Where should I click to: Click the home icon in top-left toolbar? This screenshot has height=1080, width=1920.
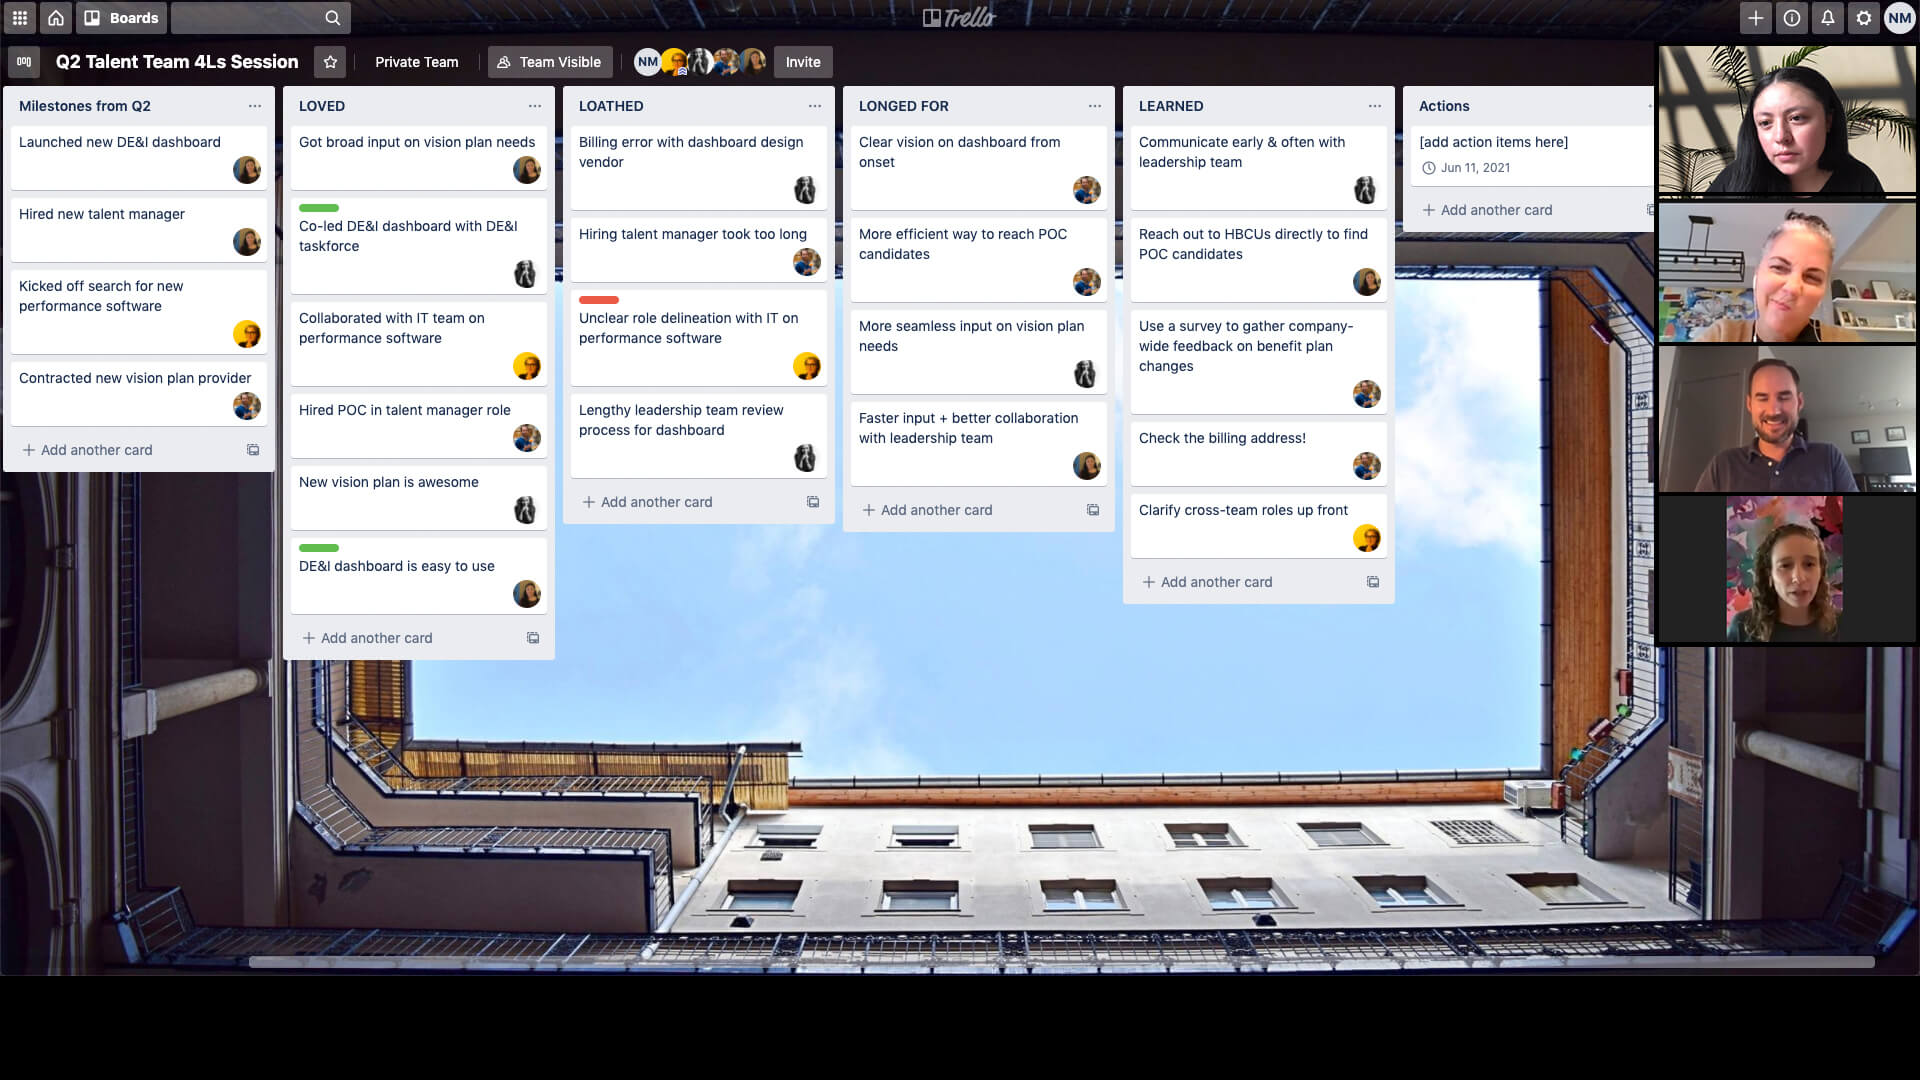(54, 17)
